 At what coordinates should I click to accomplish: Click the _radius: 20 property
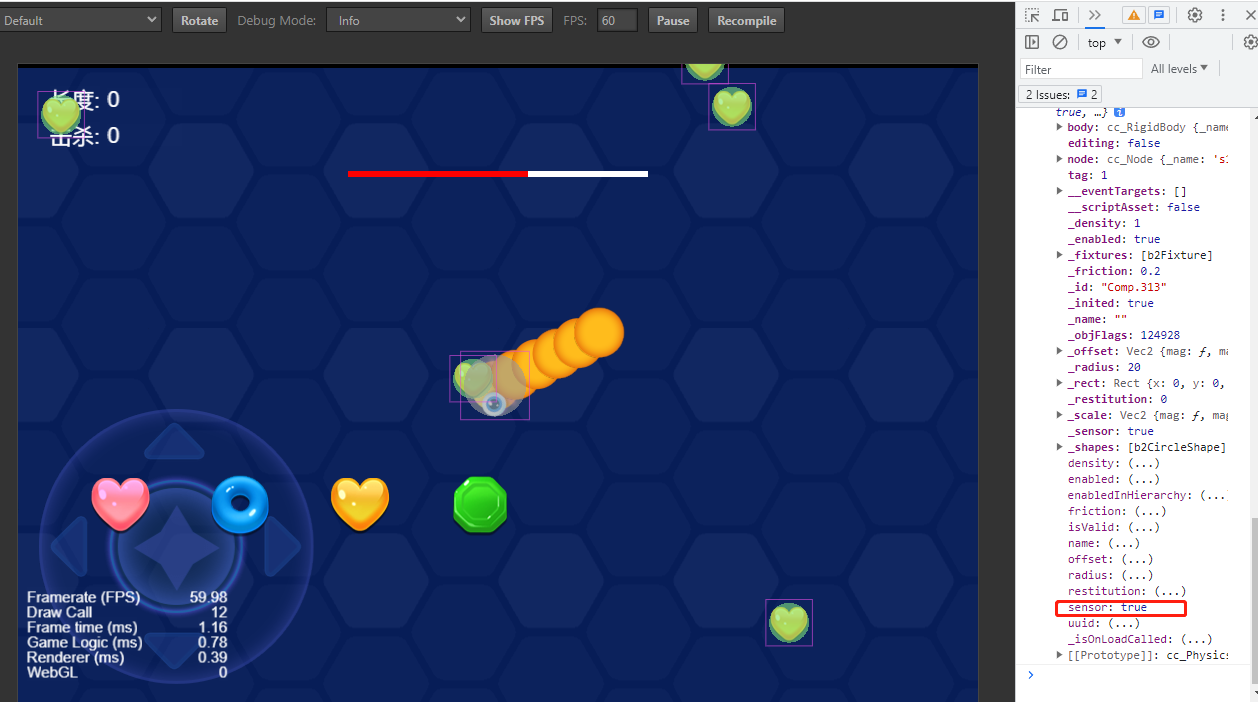[1104, 367]
